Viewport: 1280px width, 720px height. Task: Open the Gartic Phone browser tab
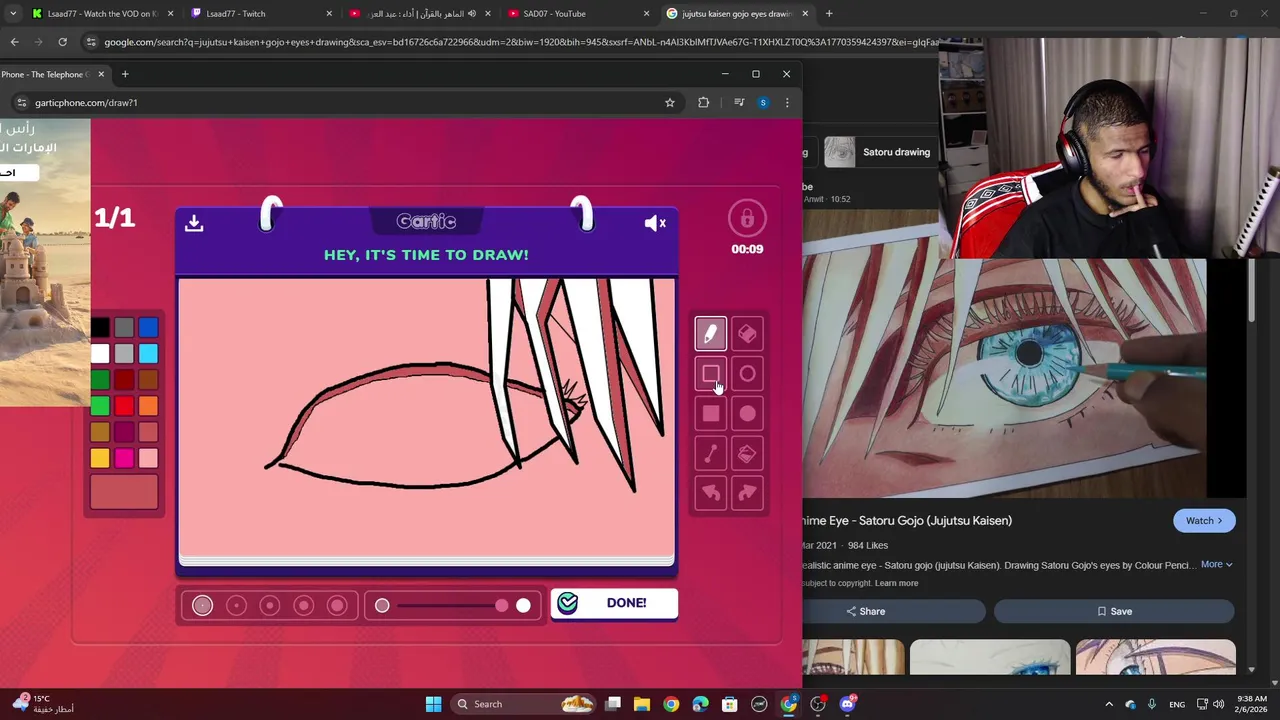[54, 74]
